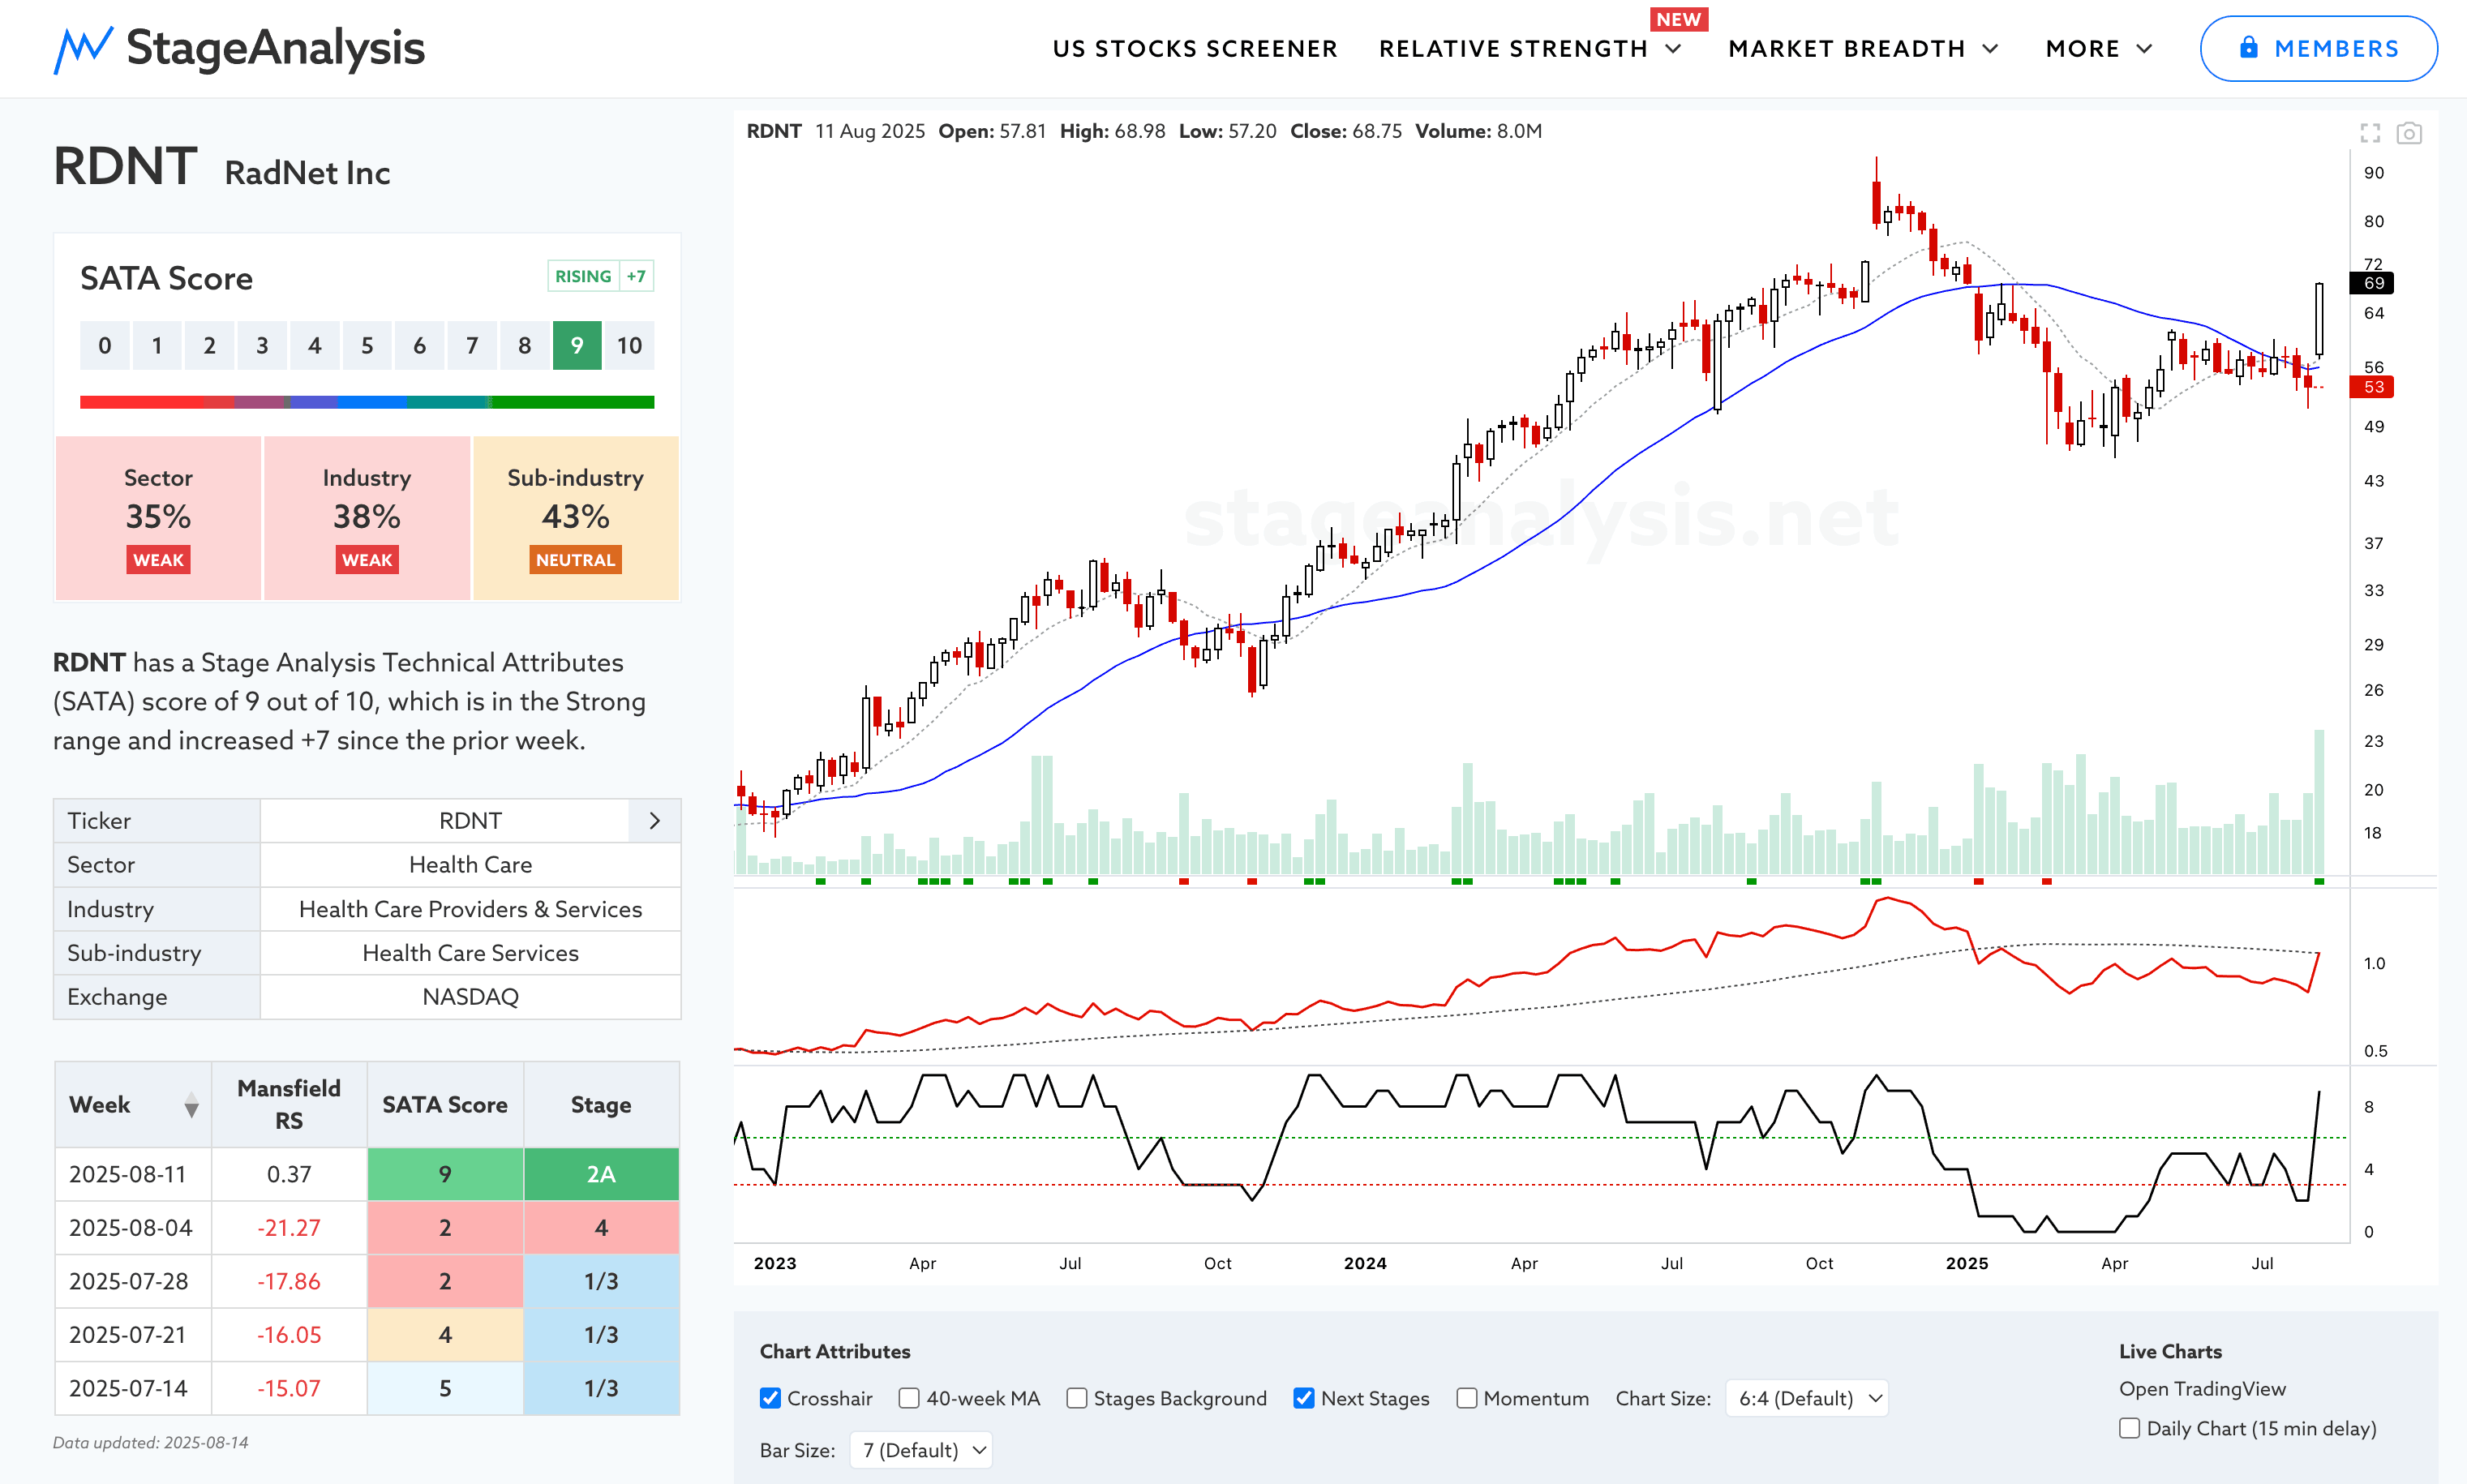Click the Health Care Services cell
This screenshot has height=1484, width=2467.
pyautogui.click(x=470, y=953)
